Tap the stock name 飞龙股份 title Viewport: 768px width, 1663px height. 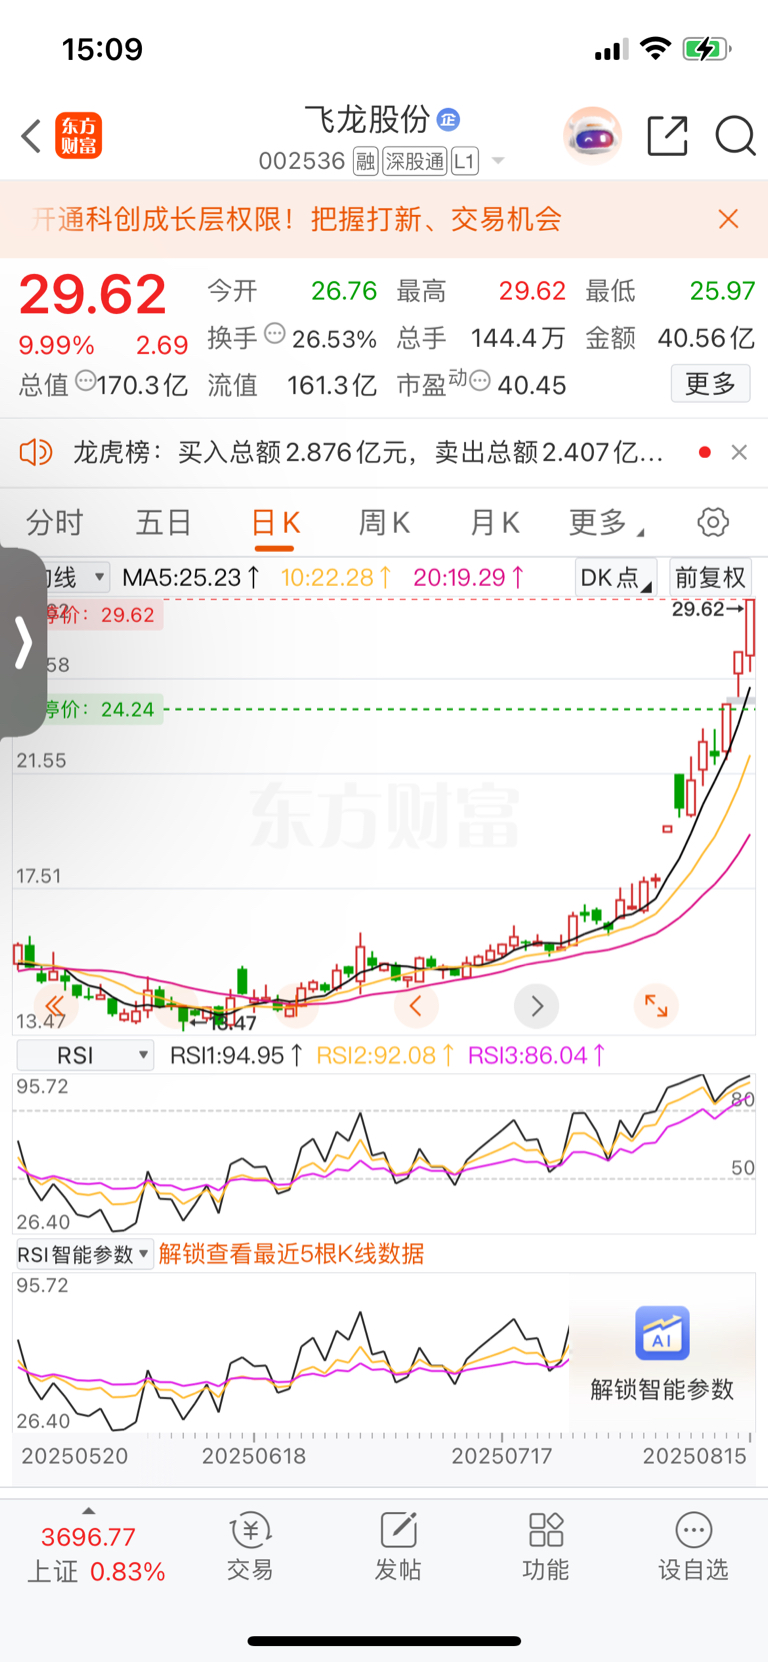[367, 119]
